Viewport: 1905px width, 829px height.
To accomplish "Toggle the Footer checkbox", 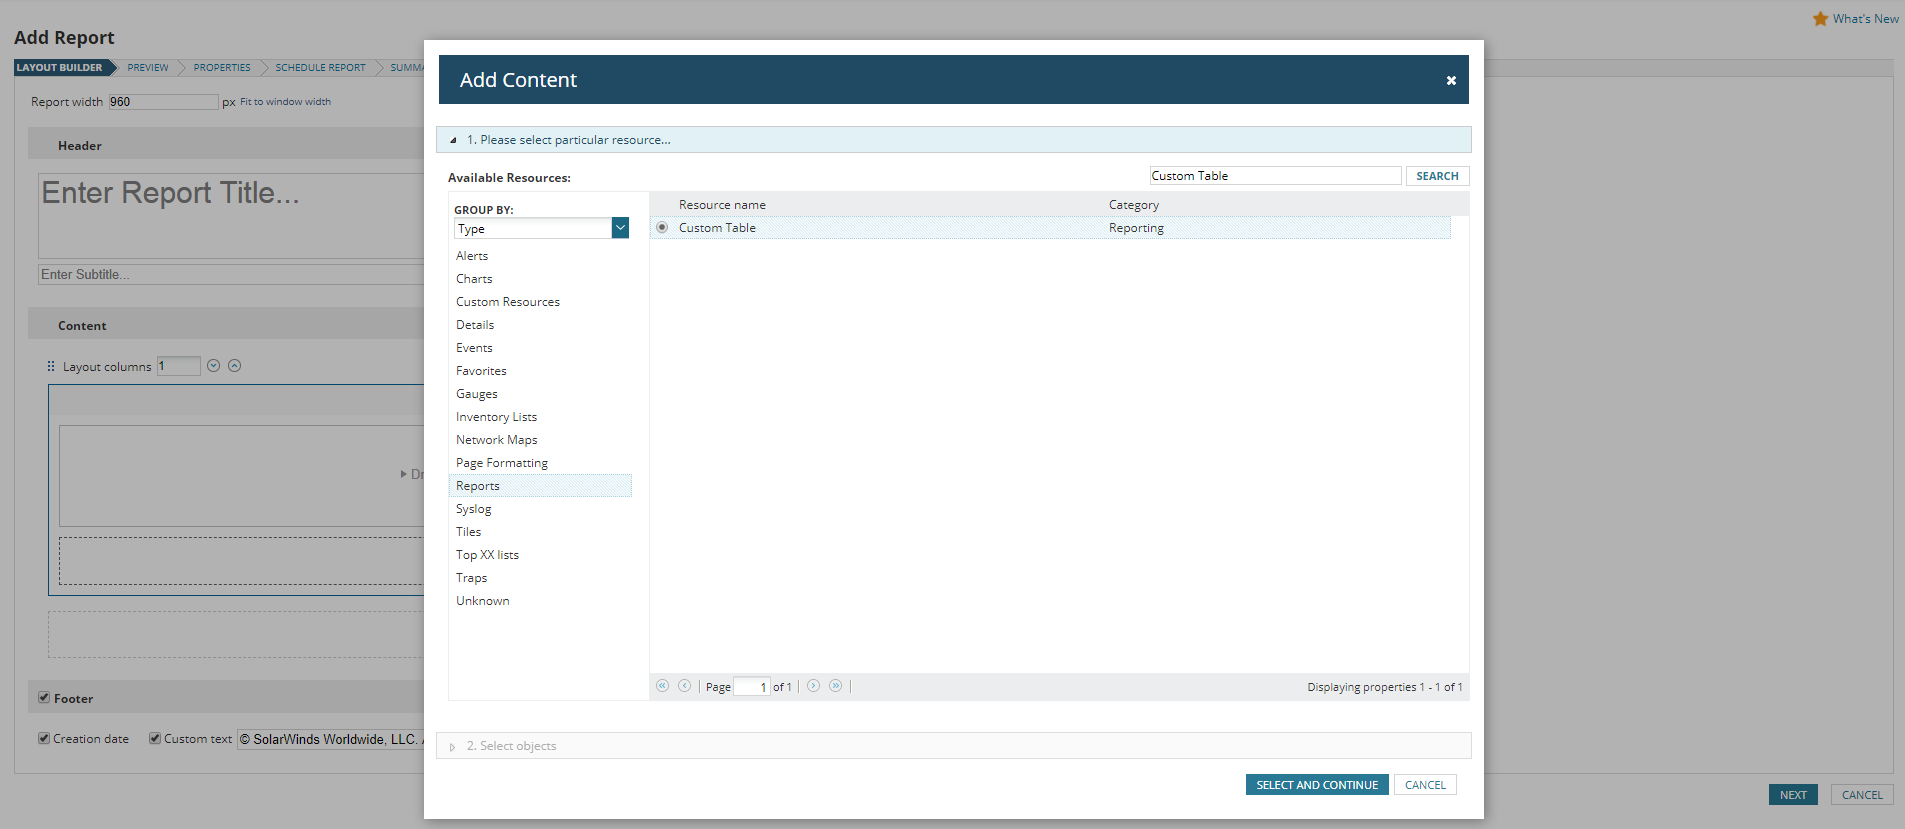I will pyautogui.click(x=44, y=697).
